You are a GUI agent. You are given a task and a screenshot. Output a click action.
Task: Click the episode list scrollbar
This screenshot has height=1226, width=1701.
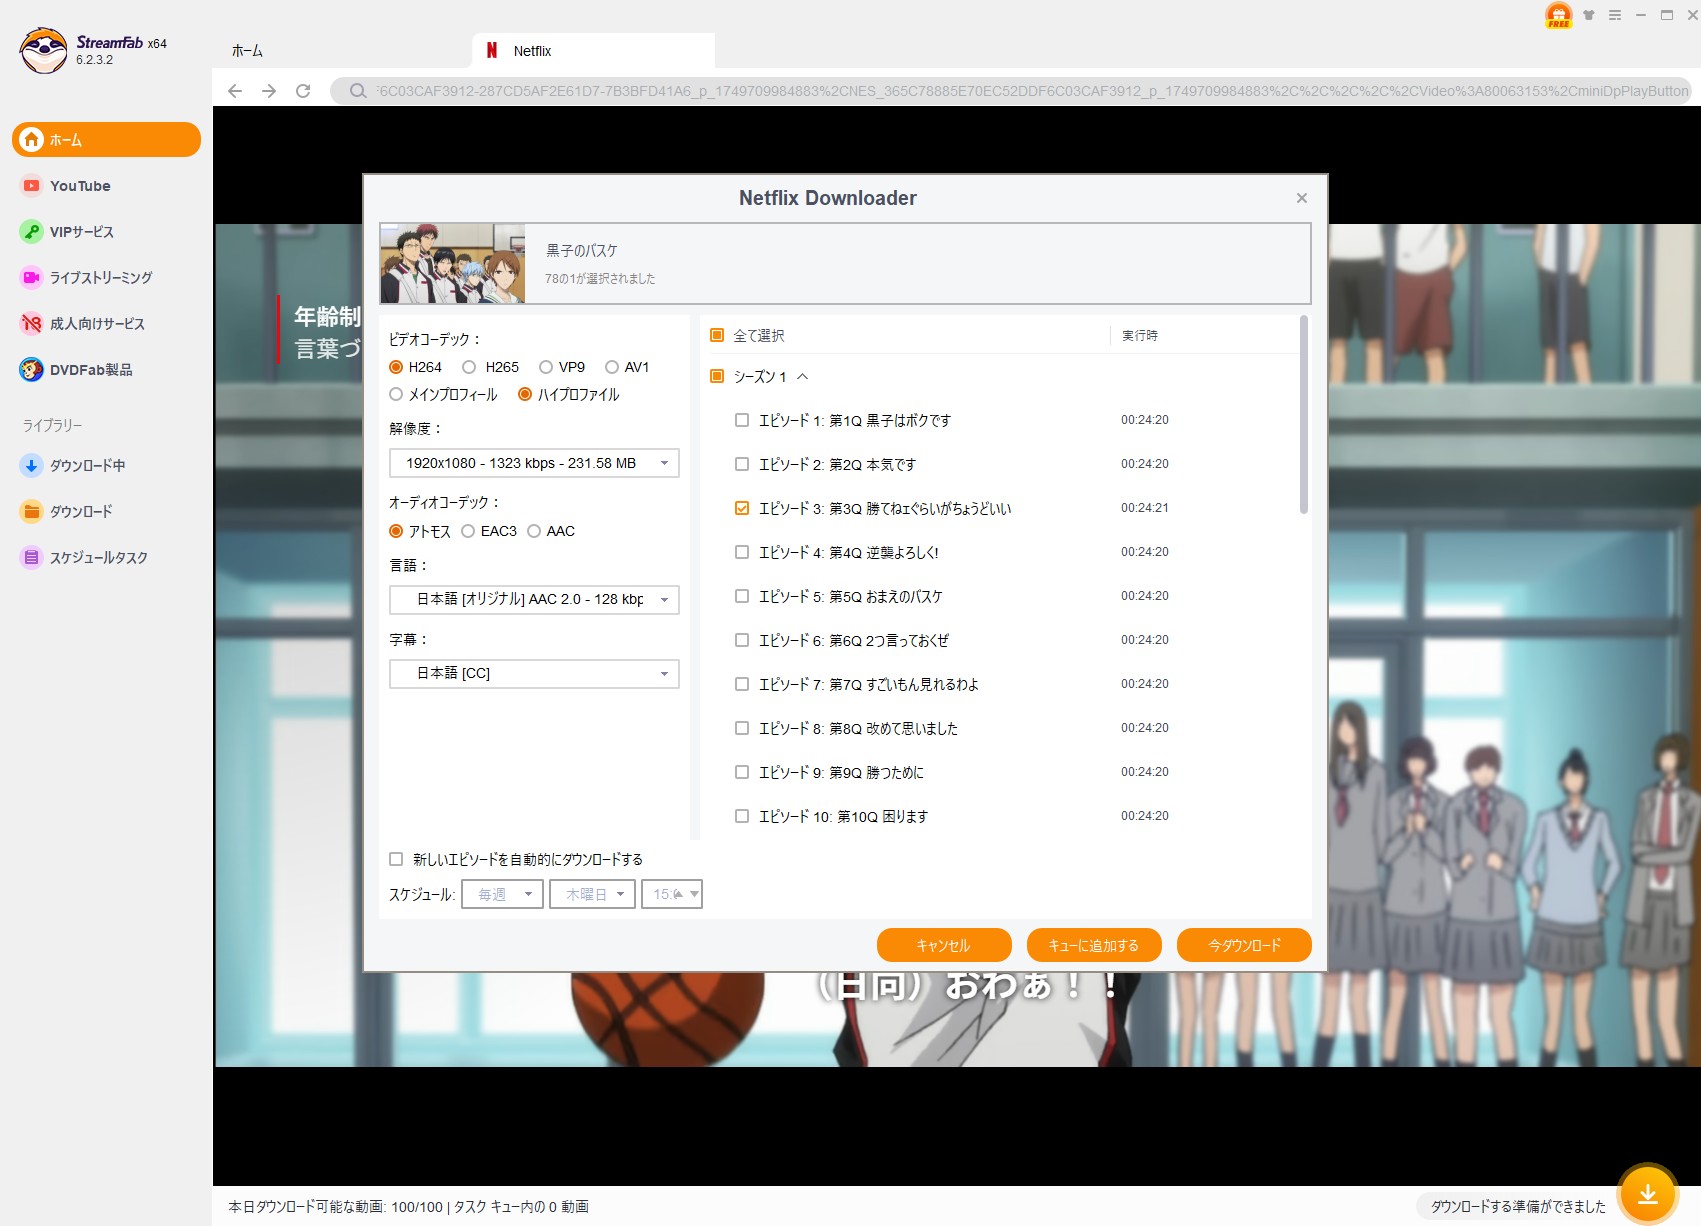(x=1303, y=415)
